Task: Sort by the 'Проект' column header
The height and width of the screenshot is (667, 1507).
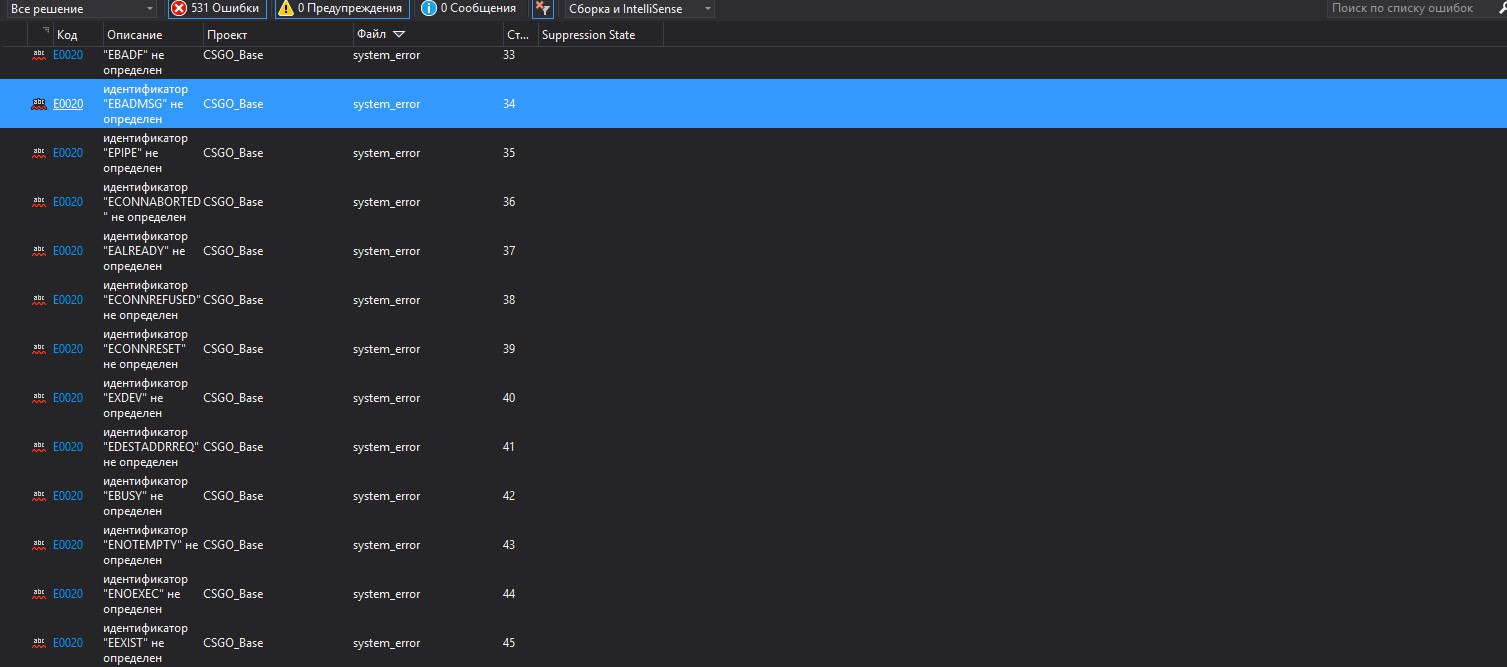Action: click(226, 35)
